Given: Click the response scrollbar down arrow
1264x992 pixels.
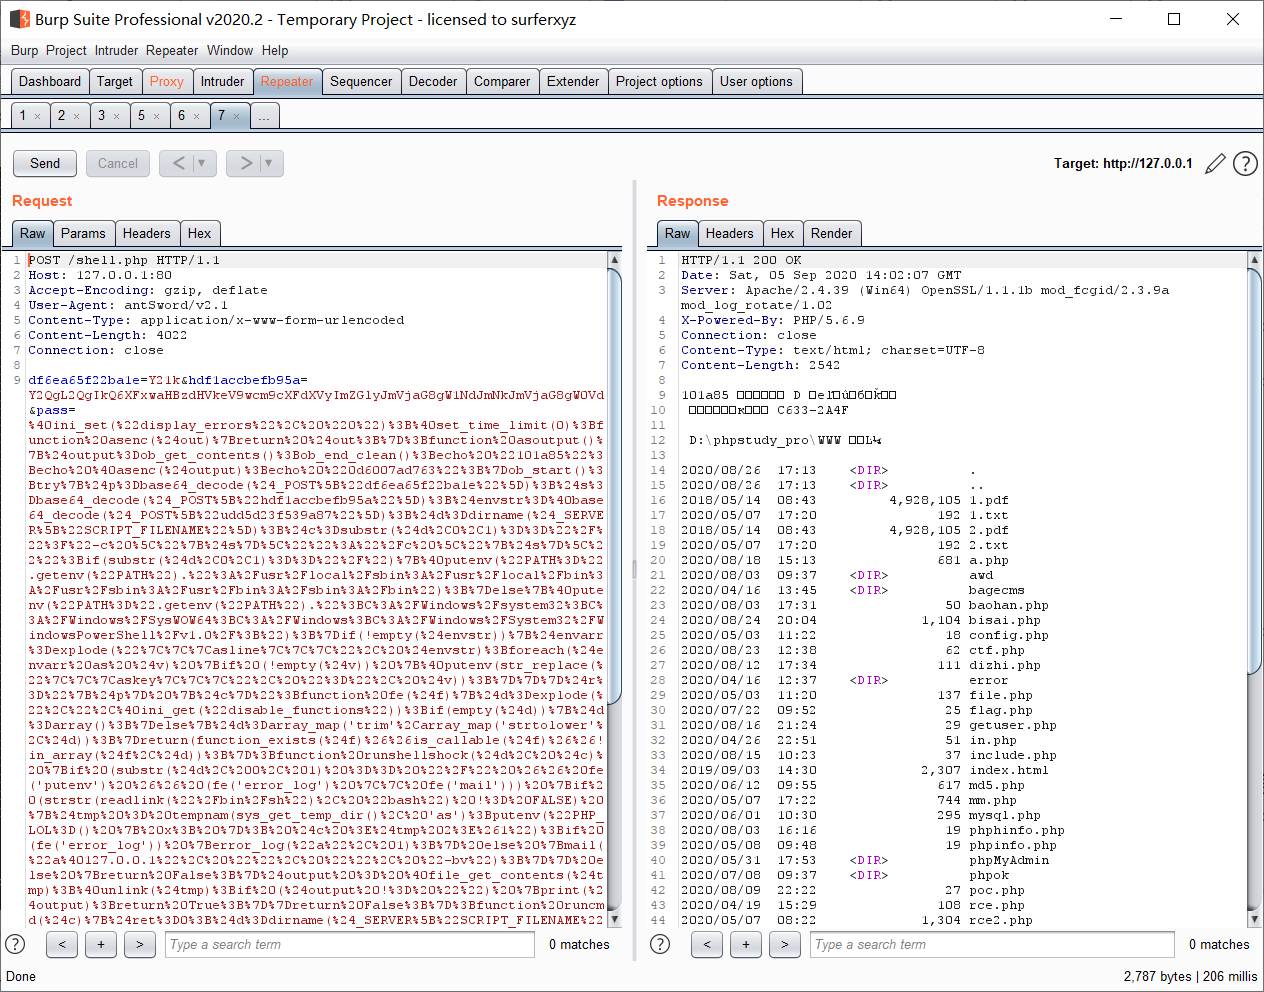Looking at the screenshot, I should [1254, 919].
